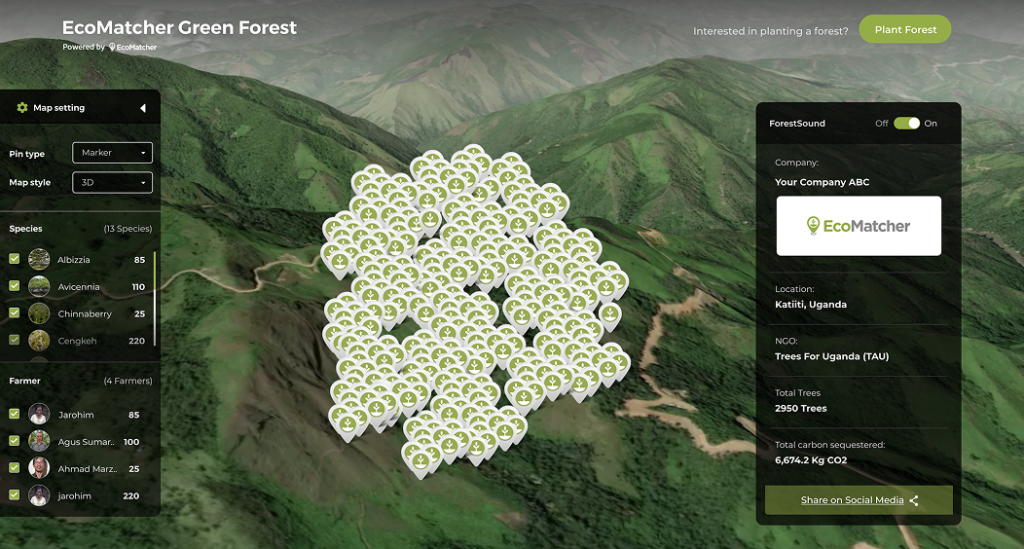Click the EcoMatcher company logo card

click(859, 226)
